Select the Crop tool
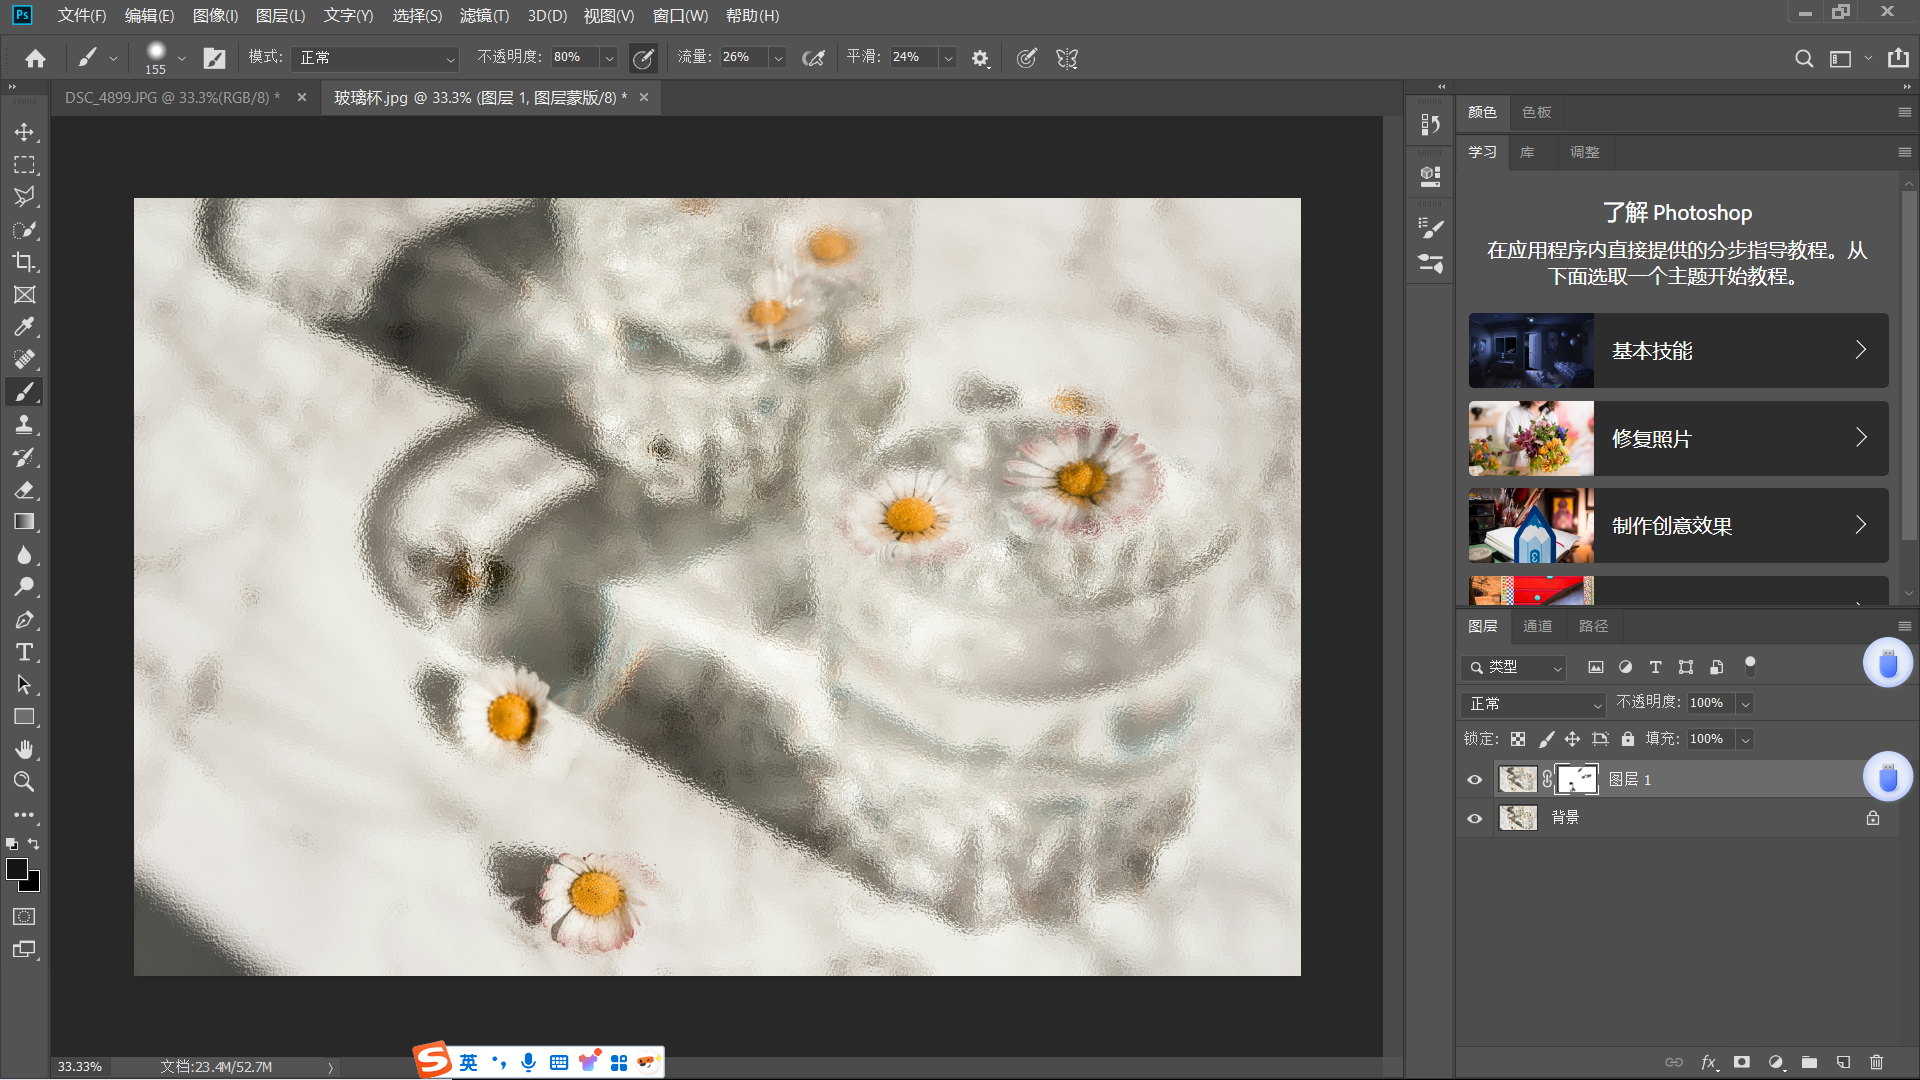Viewport: 1920px width, 1080px height. (x=24, y=262)
